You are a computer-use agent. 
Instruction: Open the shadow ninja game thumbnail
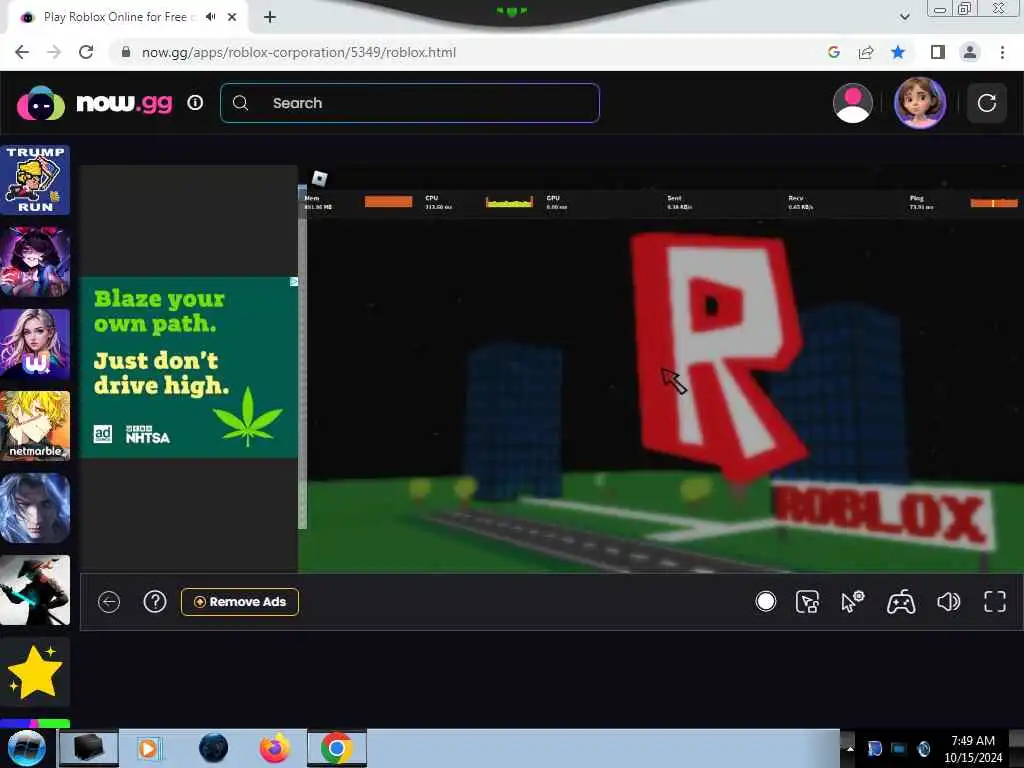coord(35,591)
